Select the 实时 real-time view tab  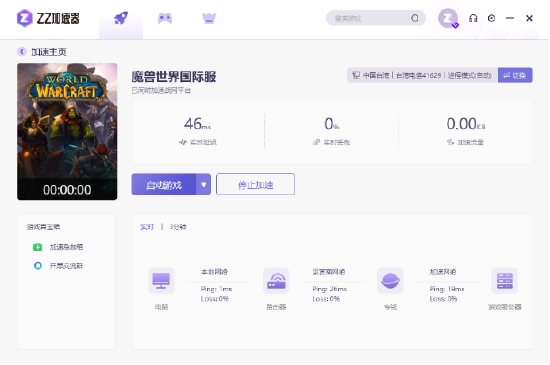coord(147,227)
